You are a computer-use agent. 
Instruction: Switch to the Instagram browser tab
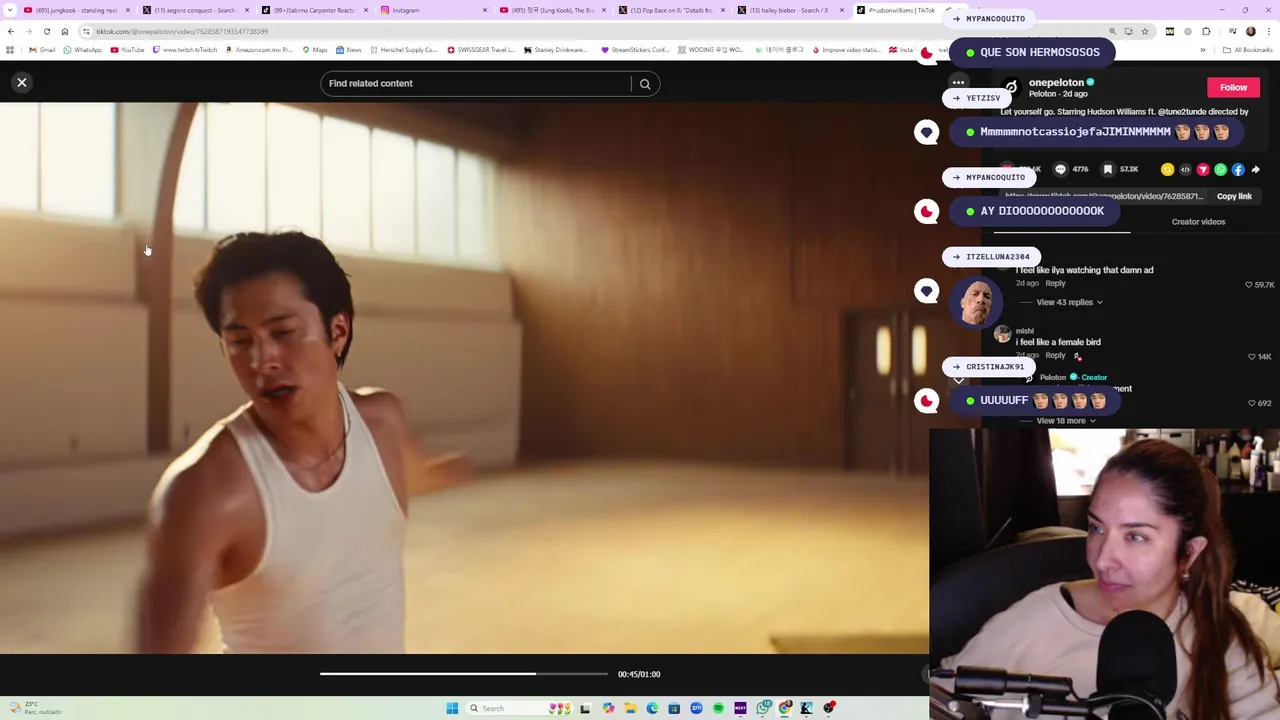pyautogui.click(x=433, y=10)
